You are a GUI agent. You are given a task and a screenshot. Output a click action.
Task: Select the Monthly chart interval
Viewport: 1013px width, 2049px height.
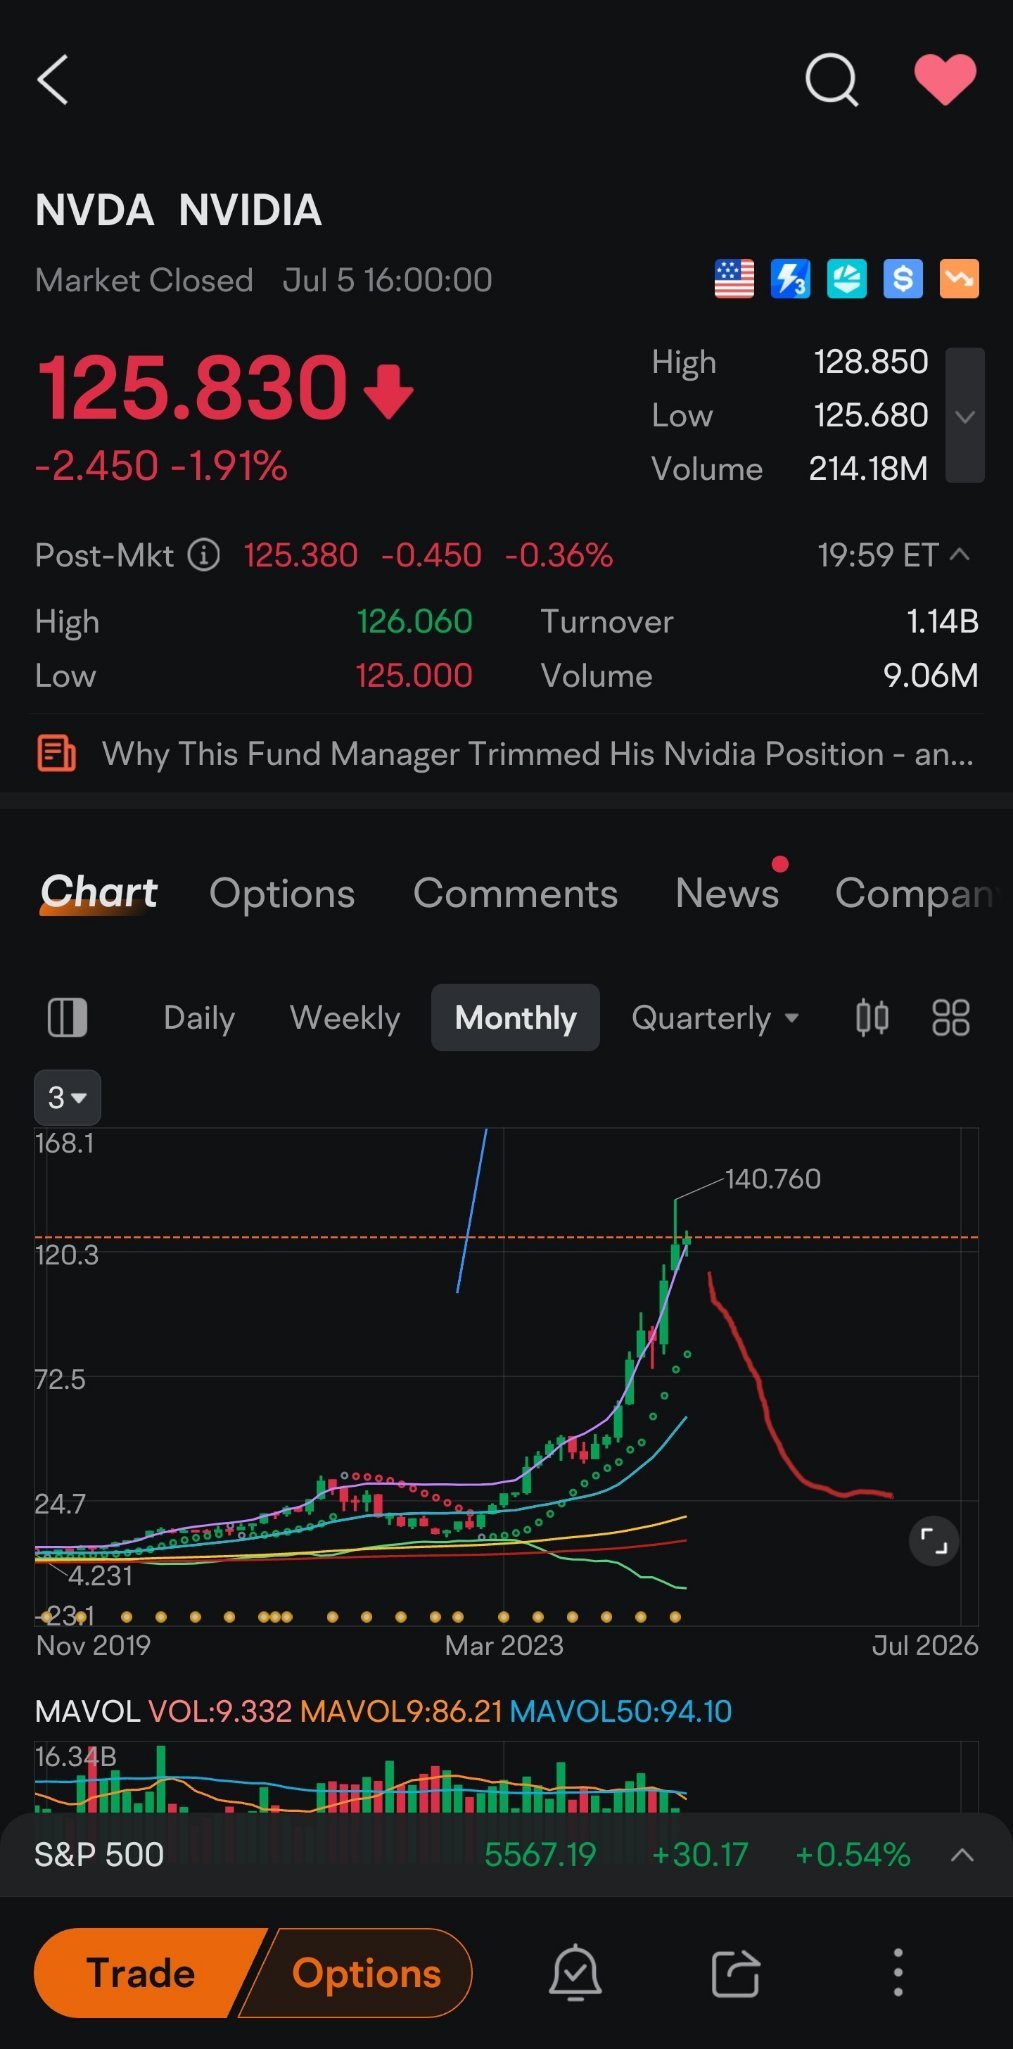(x=515, y=1018)
